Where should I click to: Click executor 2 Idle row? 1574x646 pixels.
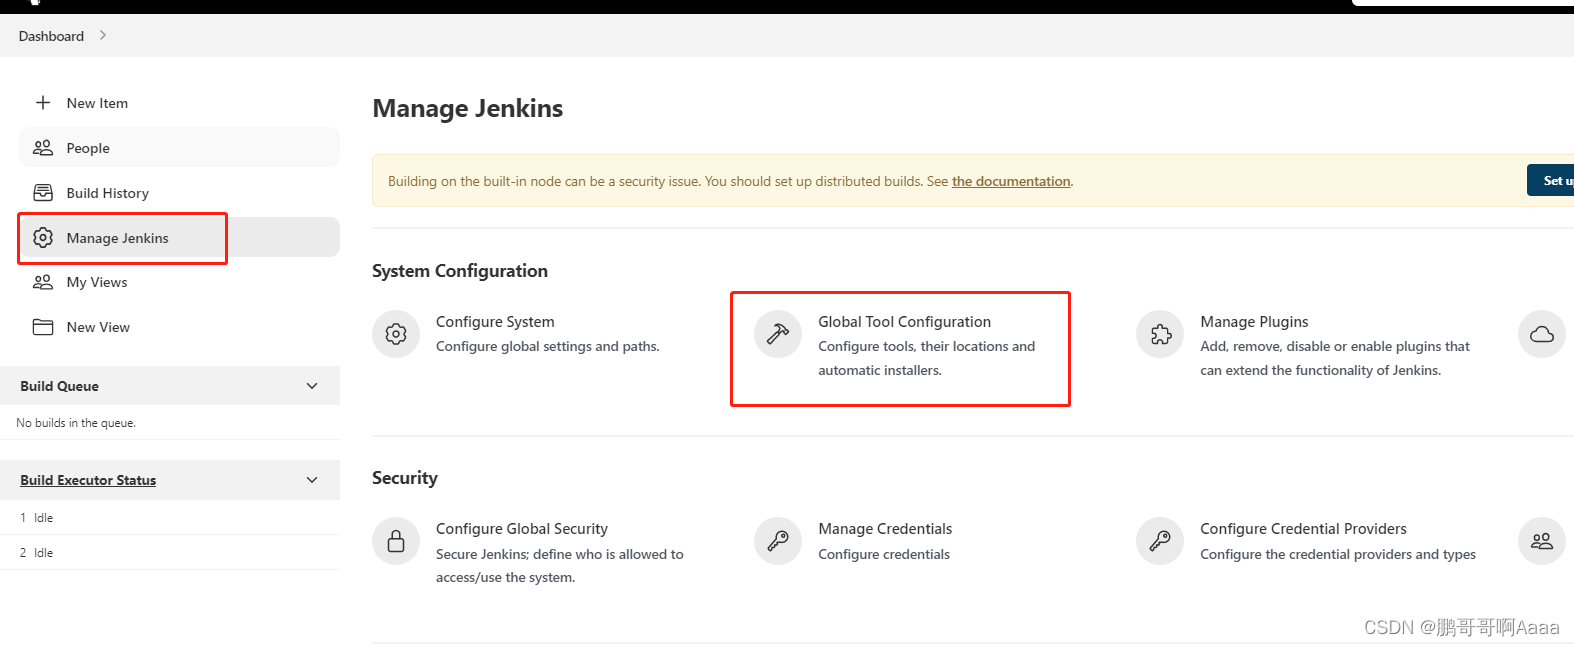pos(170,553)
